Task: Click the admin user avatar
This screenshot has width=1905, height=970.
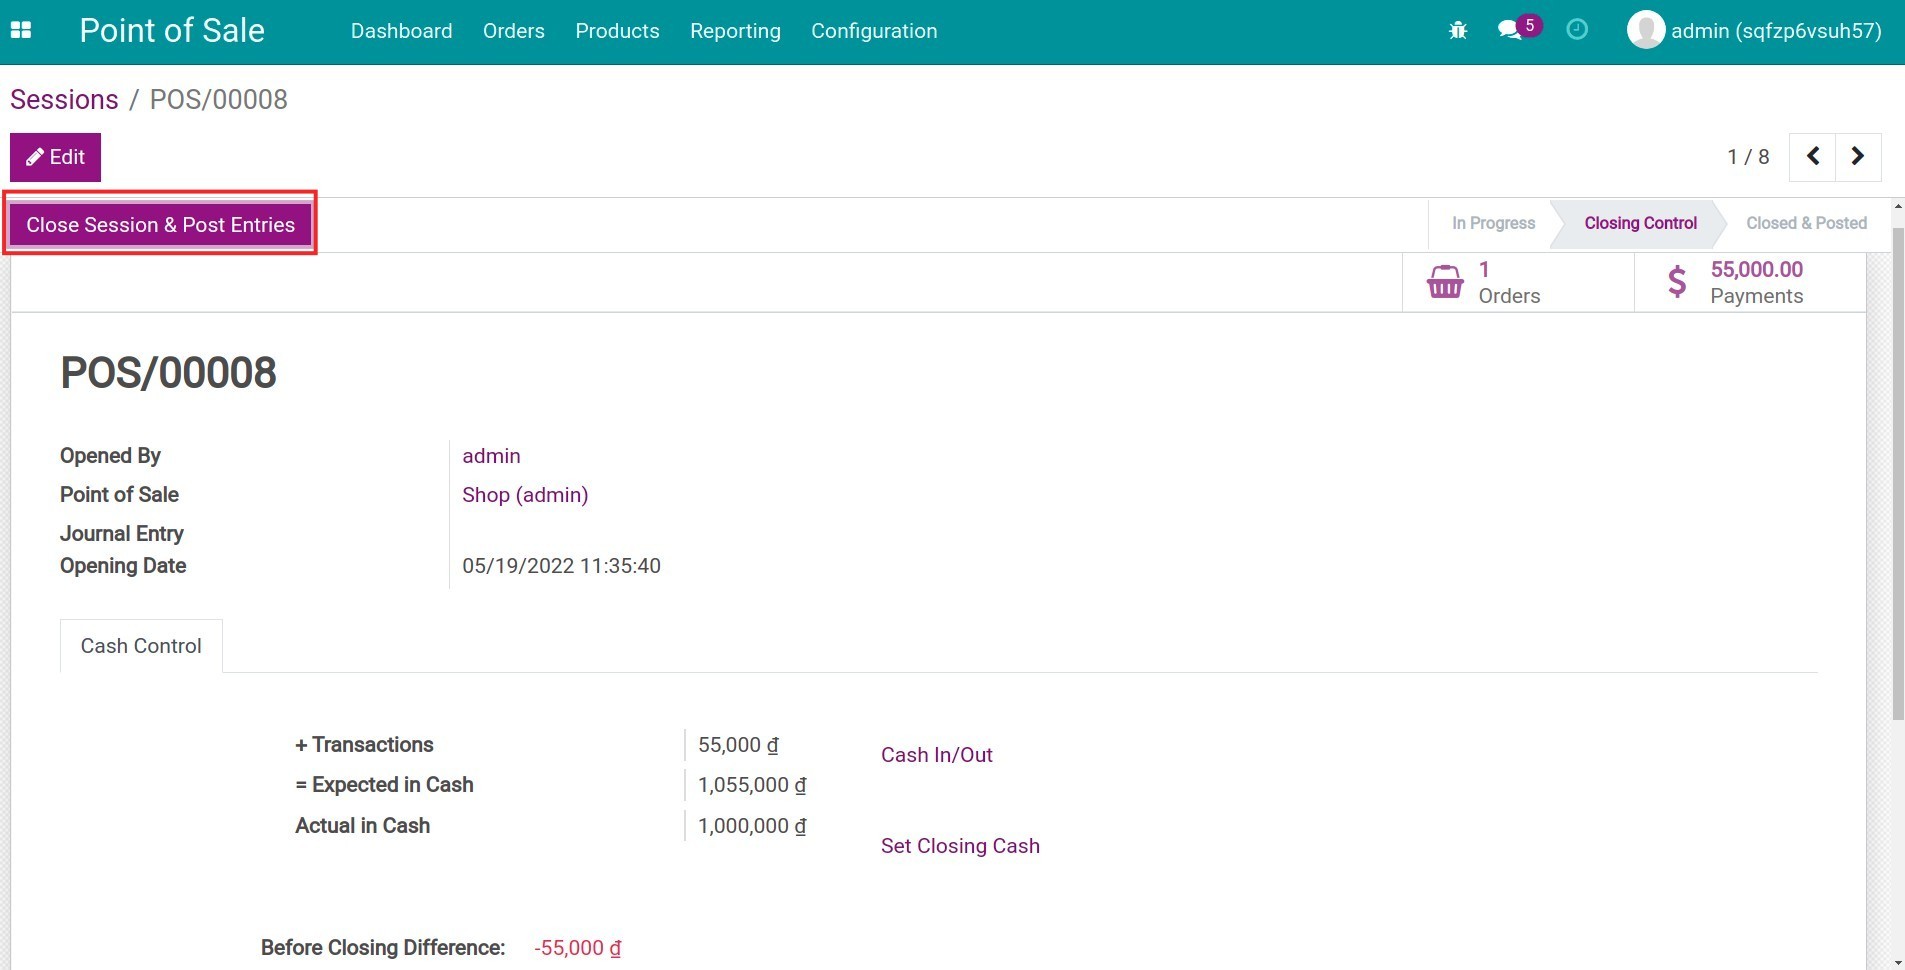Action: (1645, 31)
